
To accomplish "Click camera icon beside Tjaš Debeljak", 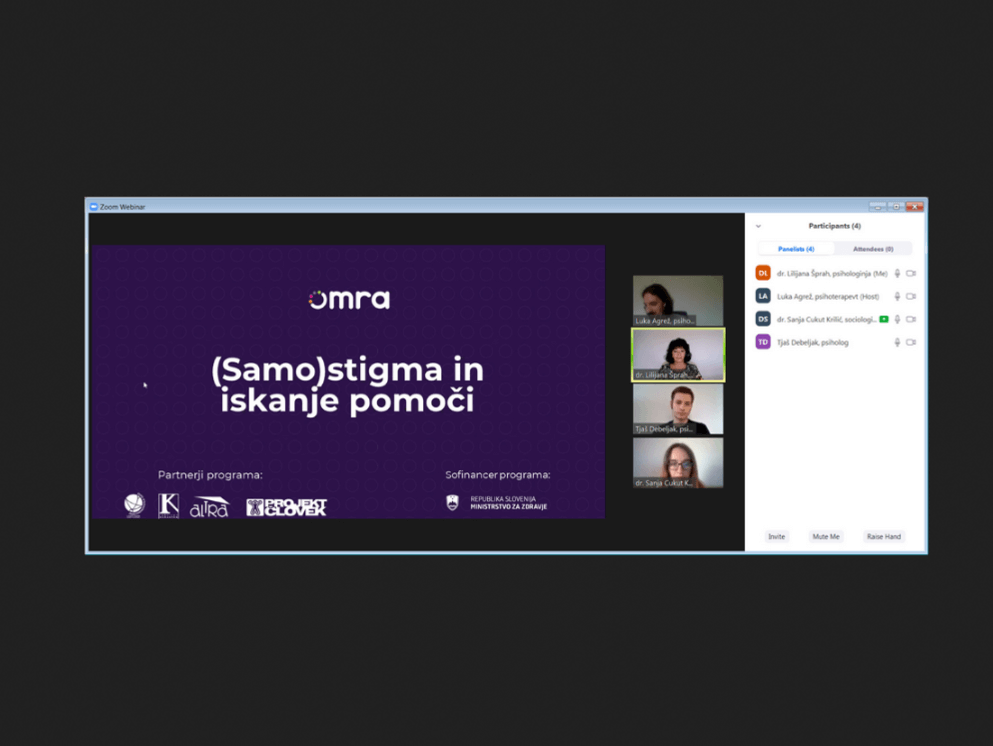I will (911, 343).
